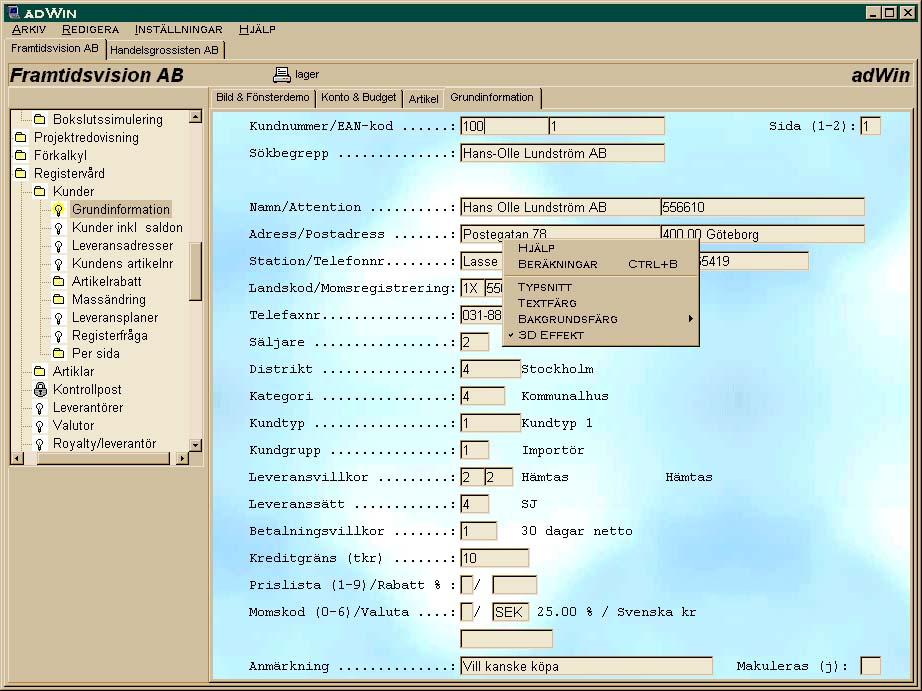The height and width of the screenshot is (691, 922).
Task: Click the Sökbegrepp input field
Action: click(x=562, y=153)
